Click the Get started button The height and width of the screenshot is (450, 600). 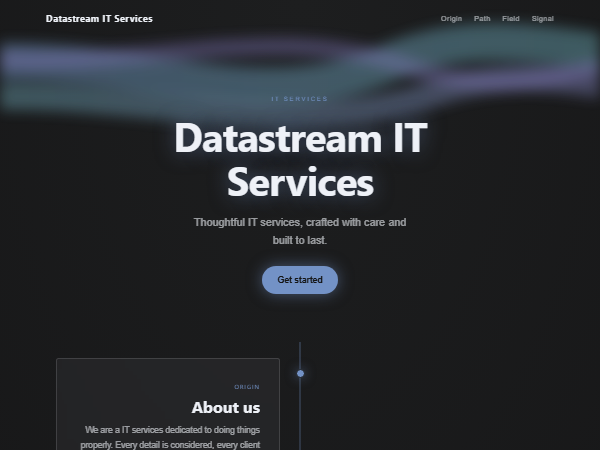click(300, 280)
